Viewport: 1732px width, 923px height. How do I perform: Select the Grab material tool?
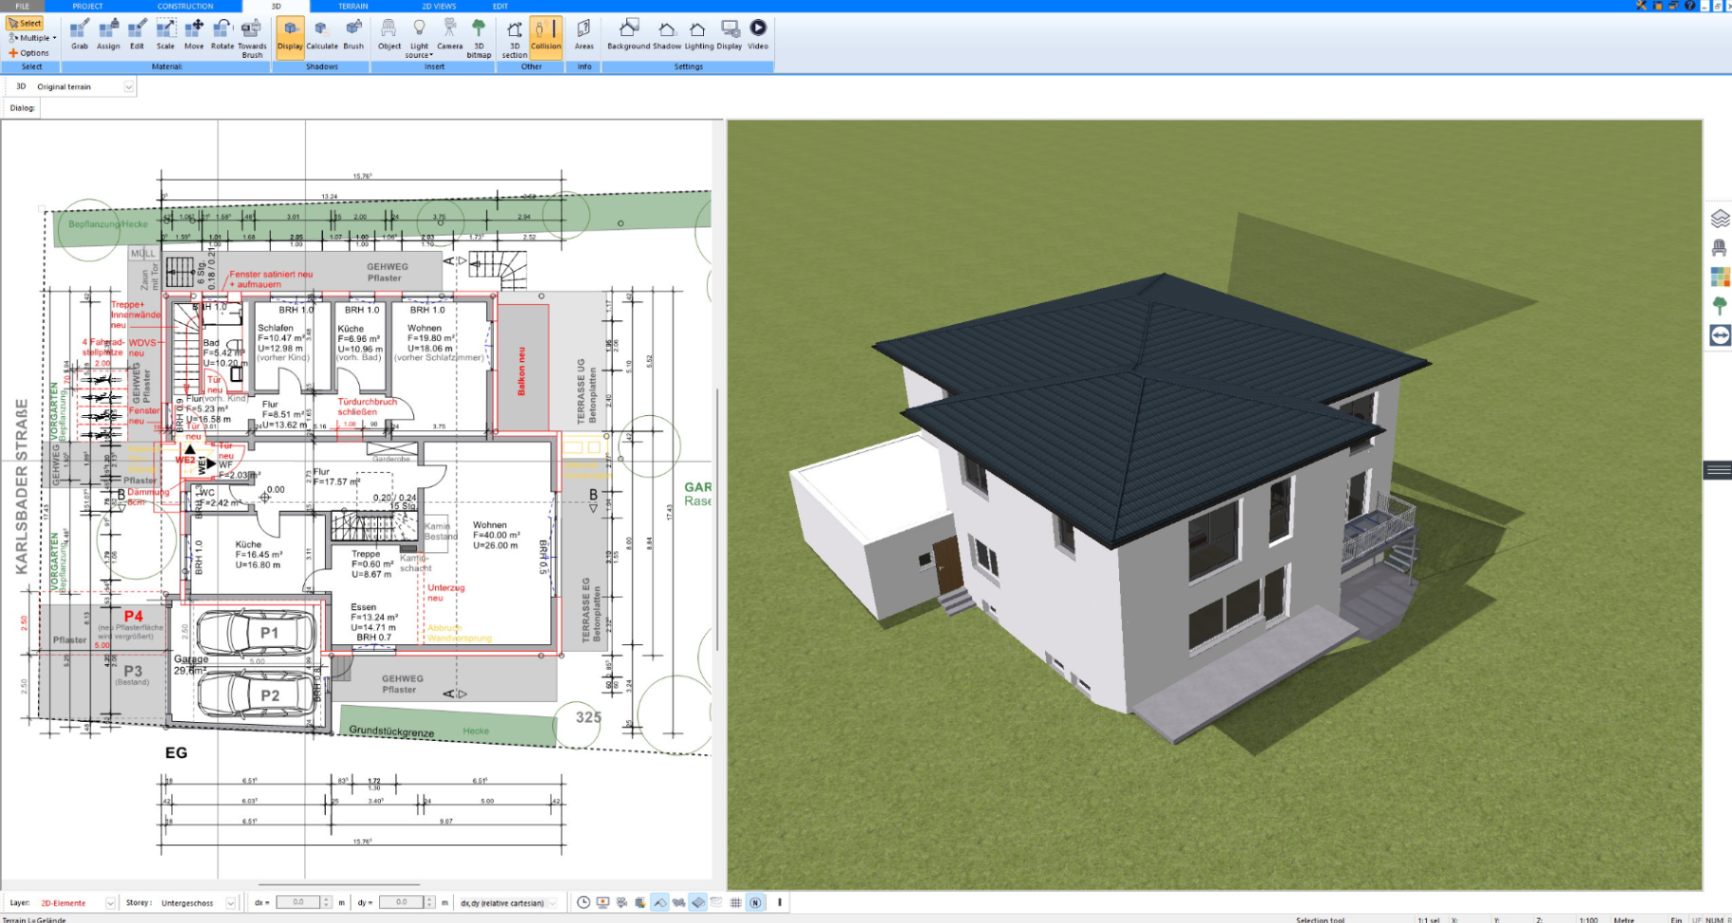[79, 35]
